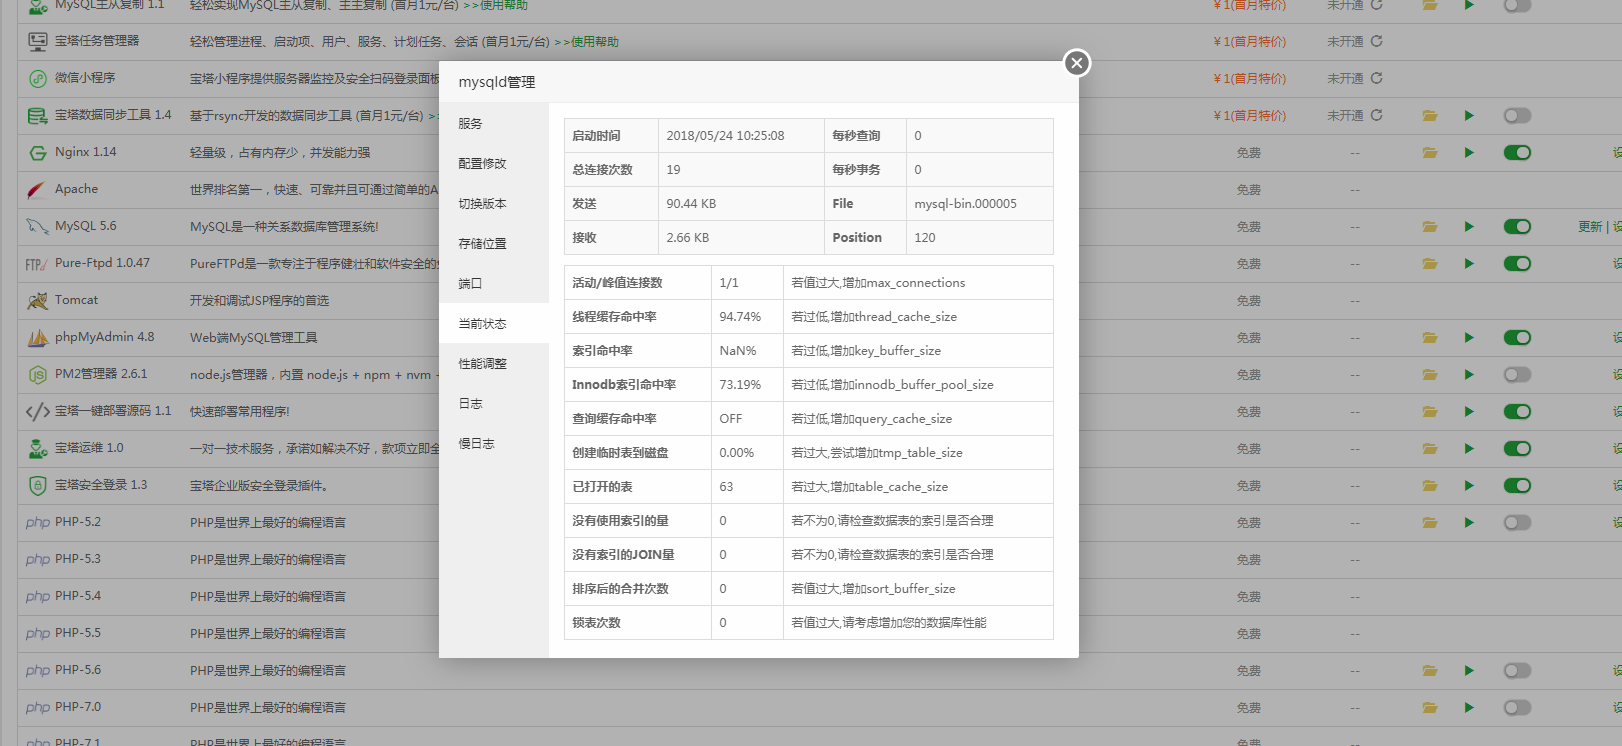Open folder icon in 宝塔一键部署源码 1.1 row

[1430, 412]
